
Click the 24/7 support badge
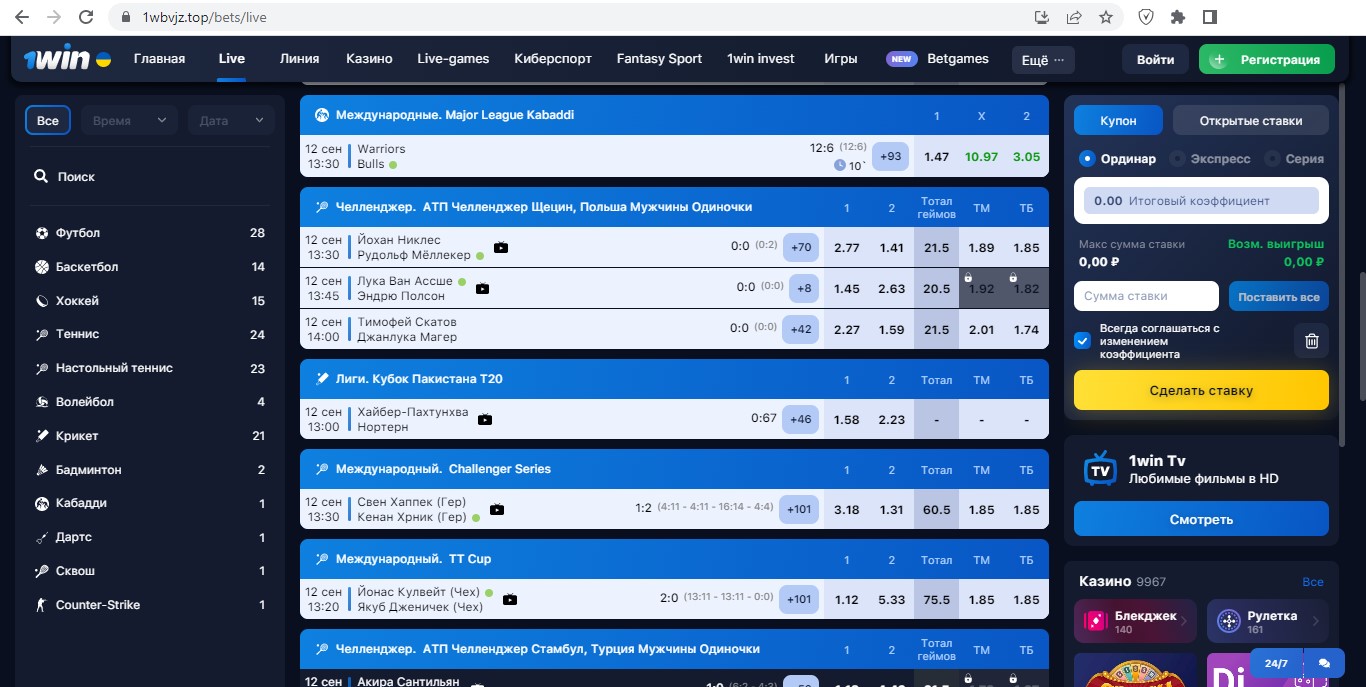point(1276,663)
